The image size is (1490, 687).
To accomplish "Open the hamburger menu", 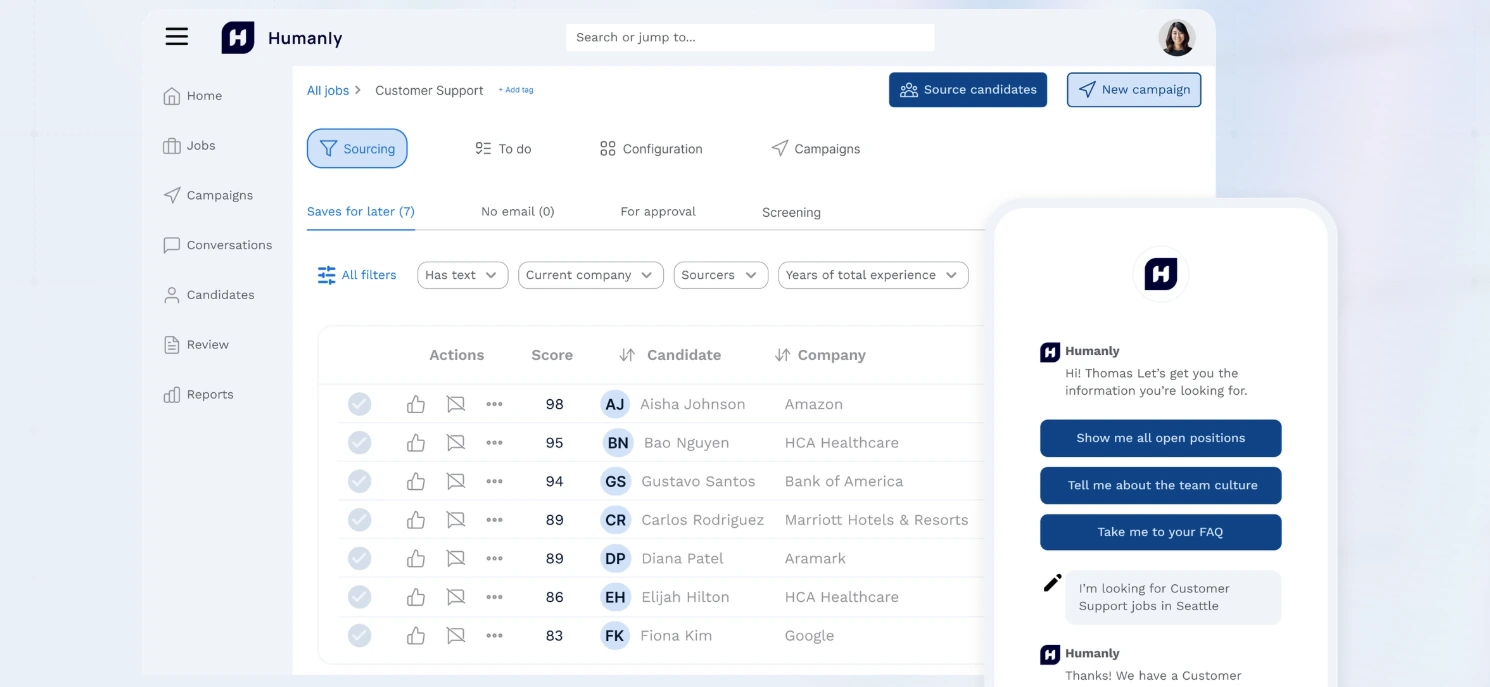I will (177, 37).
